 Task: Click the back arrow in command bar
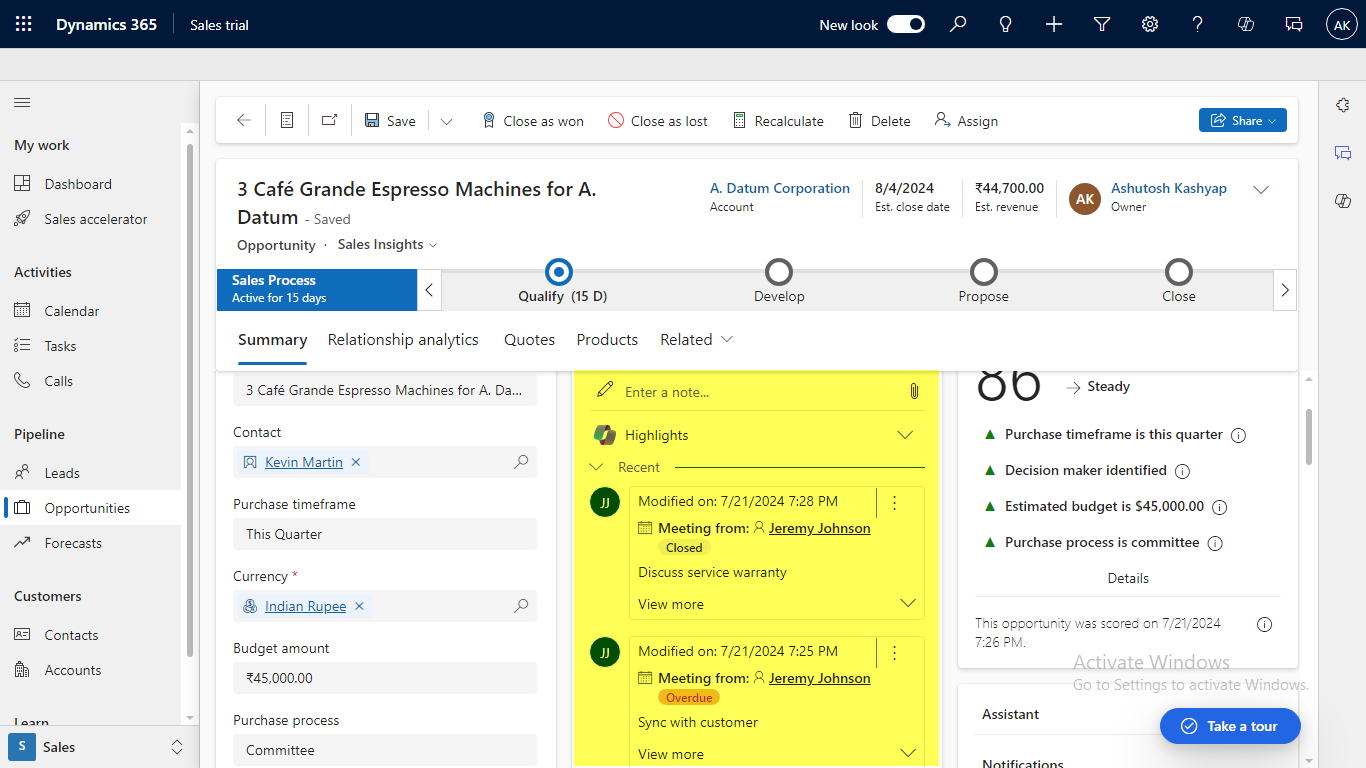tap(244, 120)
